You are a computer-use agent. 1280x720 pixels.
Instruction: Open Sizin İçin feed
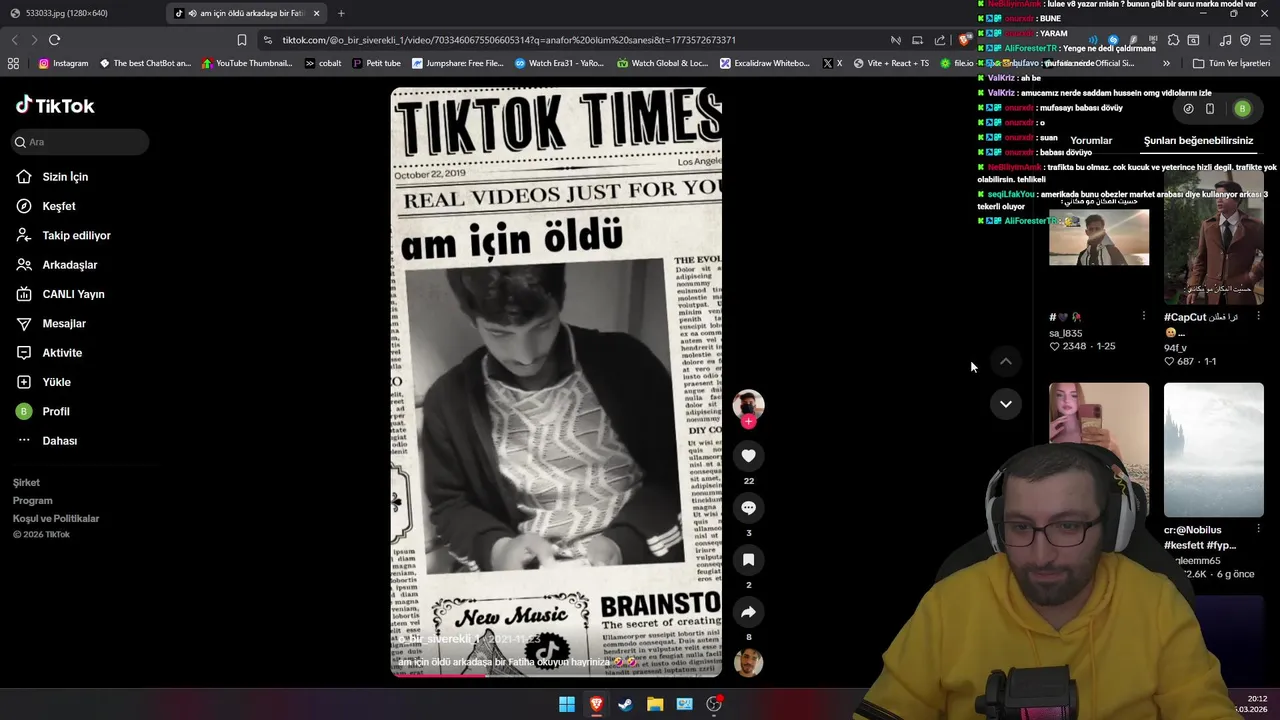[x=65, y=177]
